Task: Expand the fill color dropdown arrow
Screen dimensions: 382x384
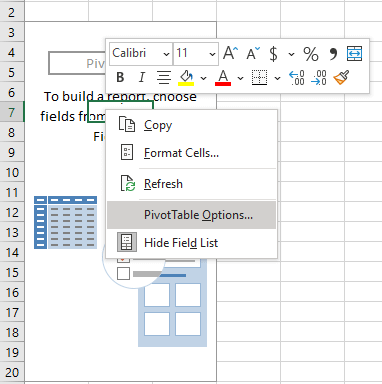Action: [203, 78]
